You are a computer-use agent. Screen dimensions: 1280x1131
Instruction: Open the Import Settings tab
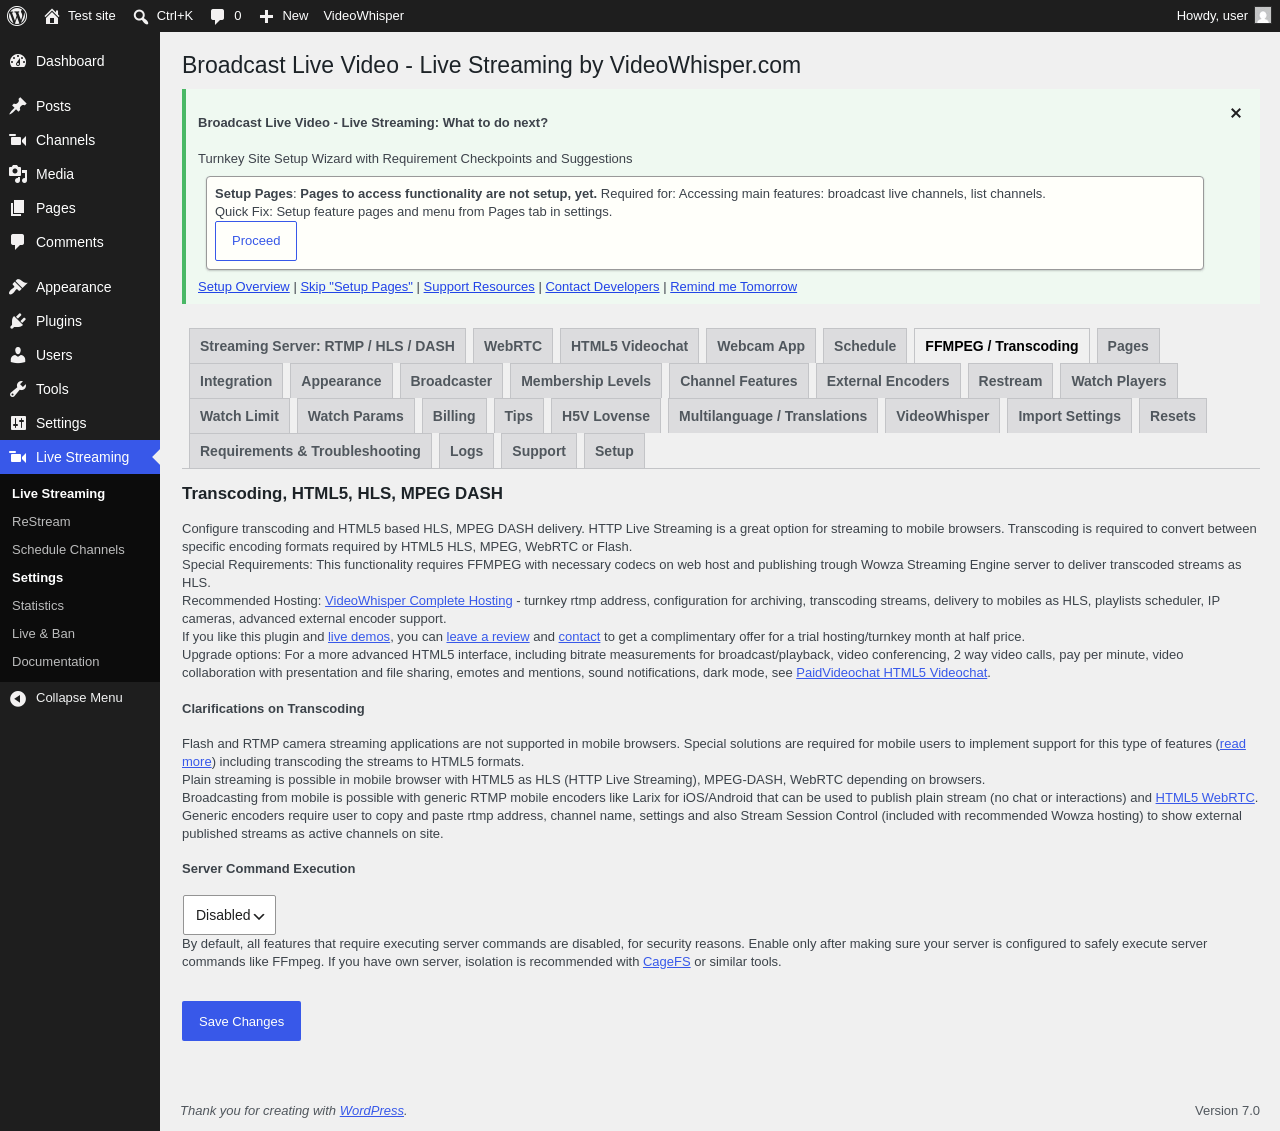pos(1069,416)
